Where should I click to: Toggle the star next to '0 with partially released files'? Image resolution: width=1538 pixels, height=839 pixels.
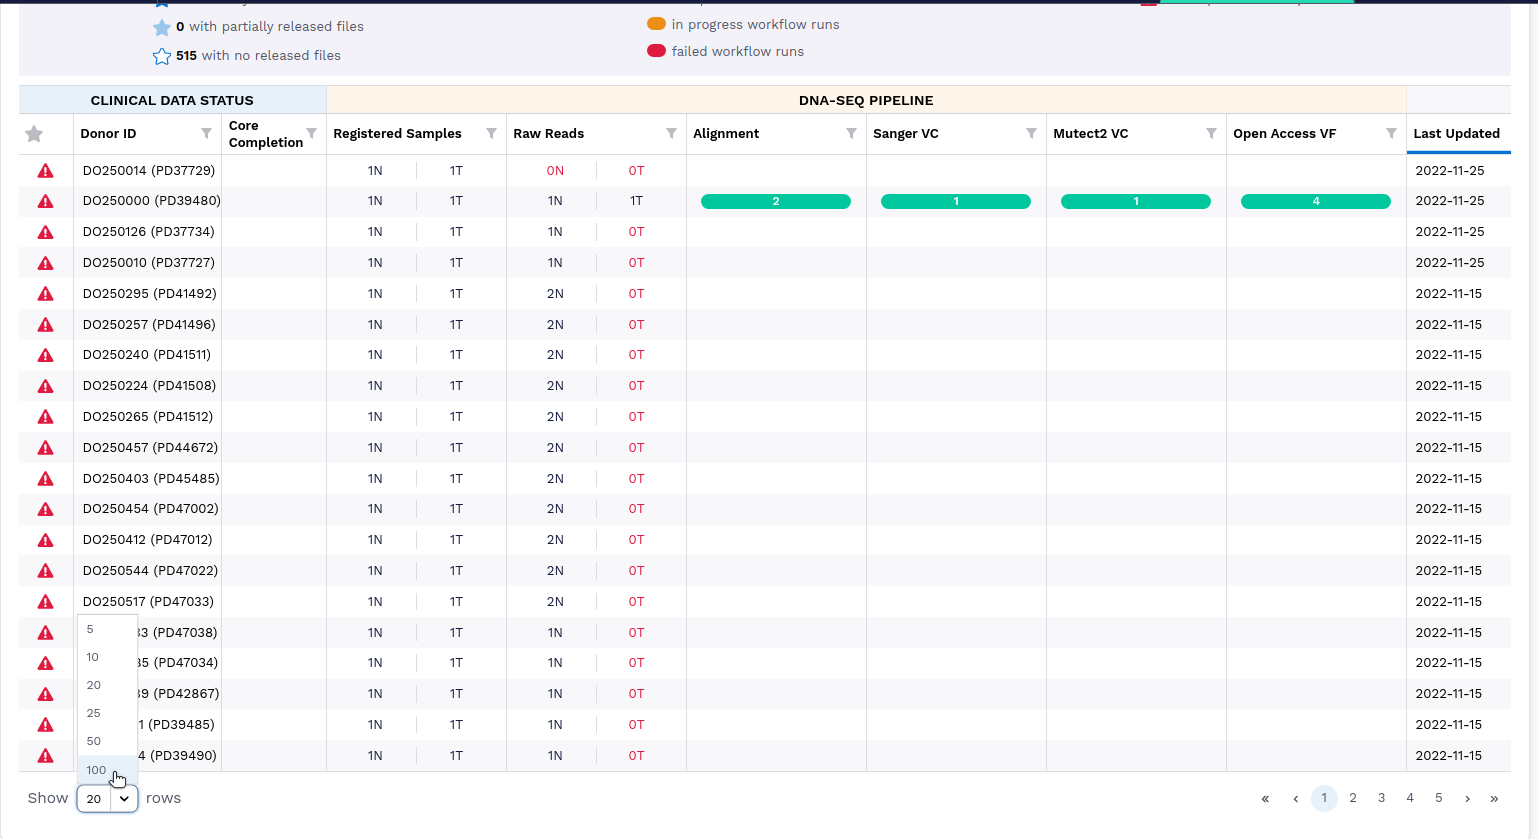(162, 26)
